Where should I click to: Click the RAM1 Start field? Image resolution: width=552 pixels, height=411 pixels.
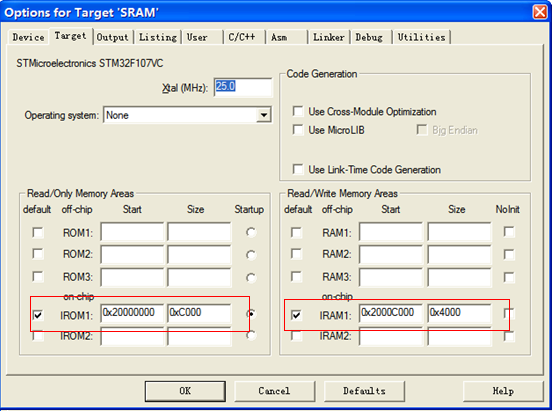(391, 231)
